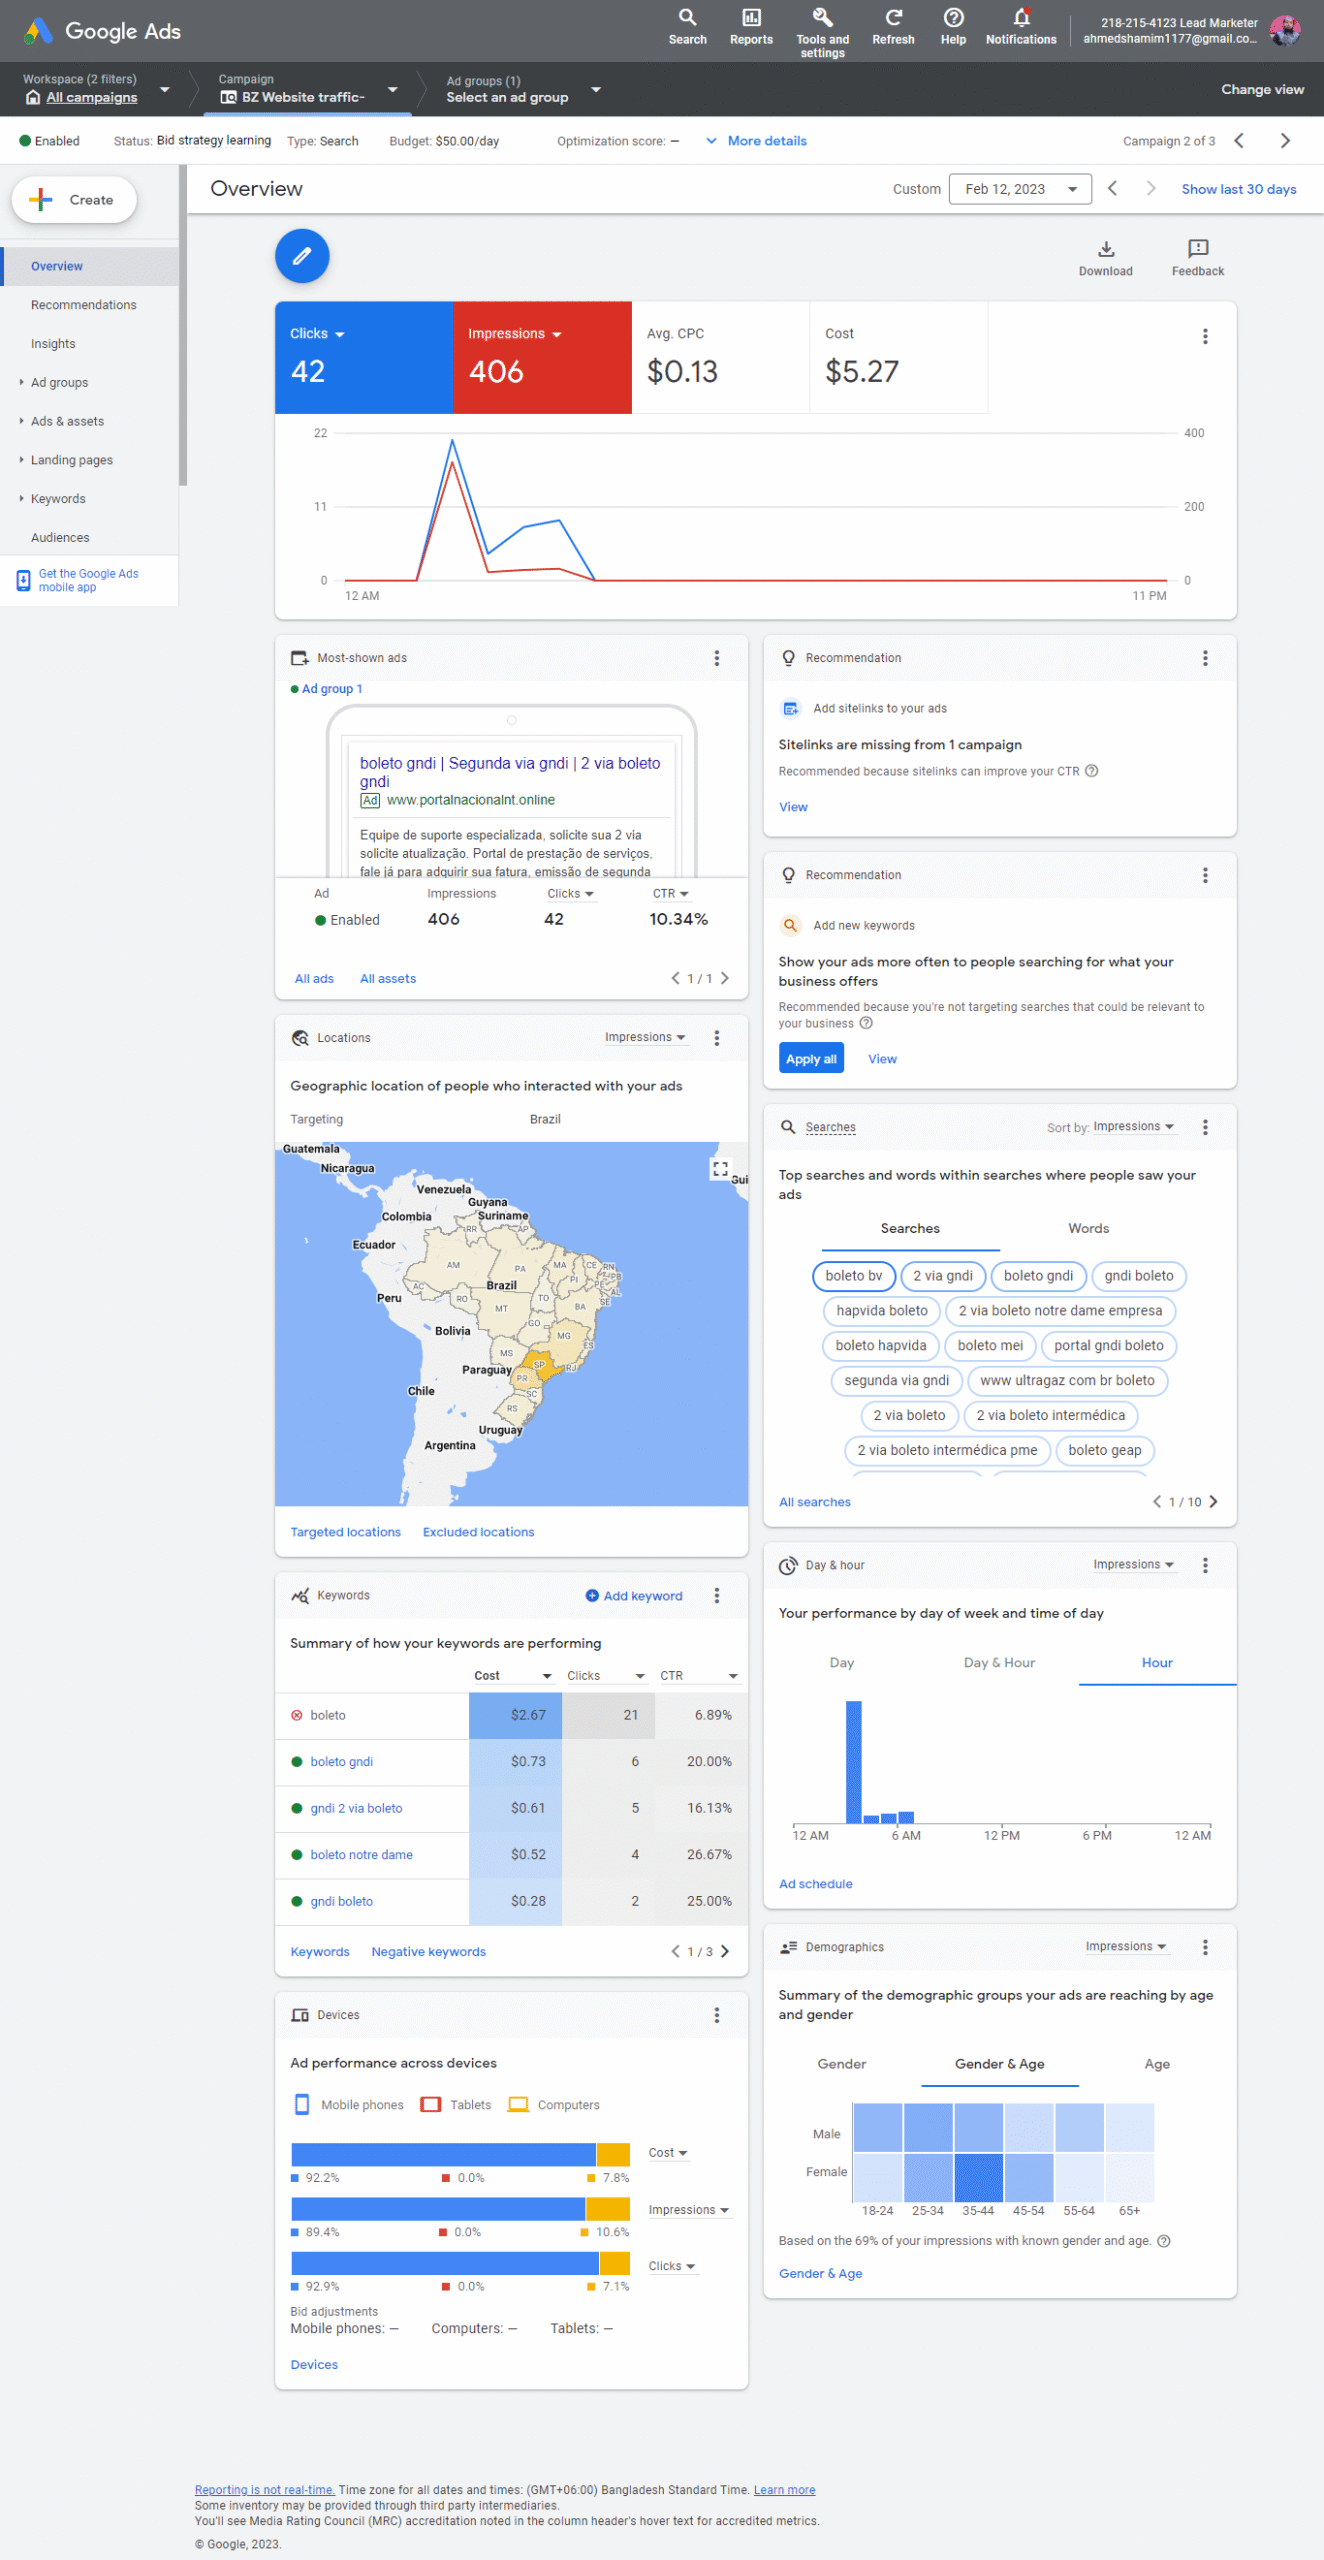Open the Feb 12, 2023 date dropdown
The image size is (1324, 2560).
(1019, 189)
